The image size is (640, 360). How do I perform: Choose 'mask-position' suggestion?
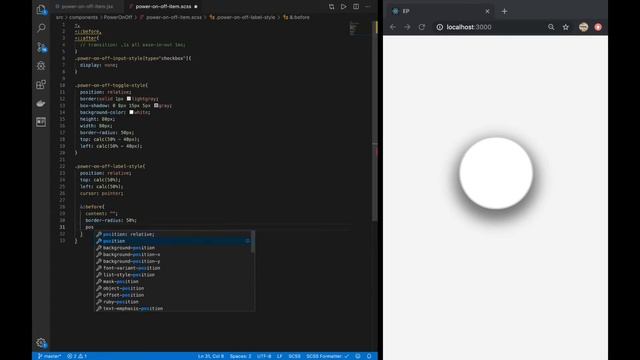pyautogui.click(x=173, y=282)
